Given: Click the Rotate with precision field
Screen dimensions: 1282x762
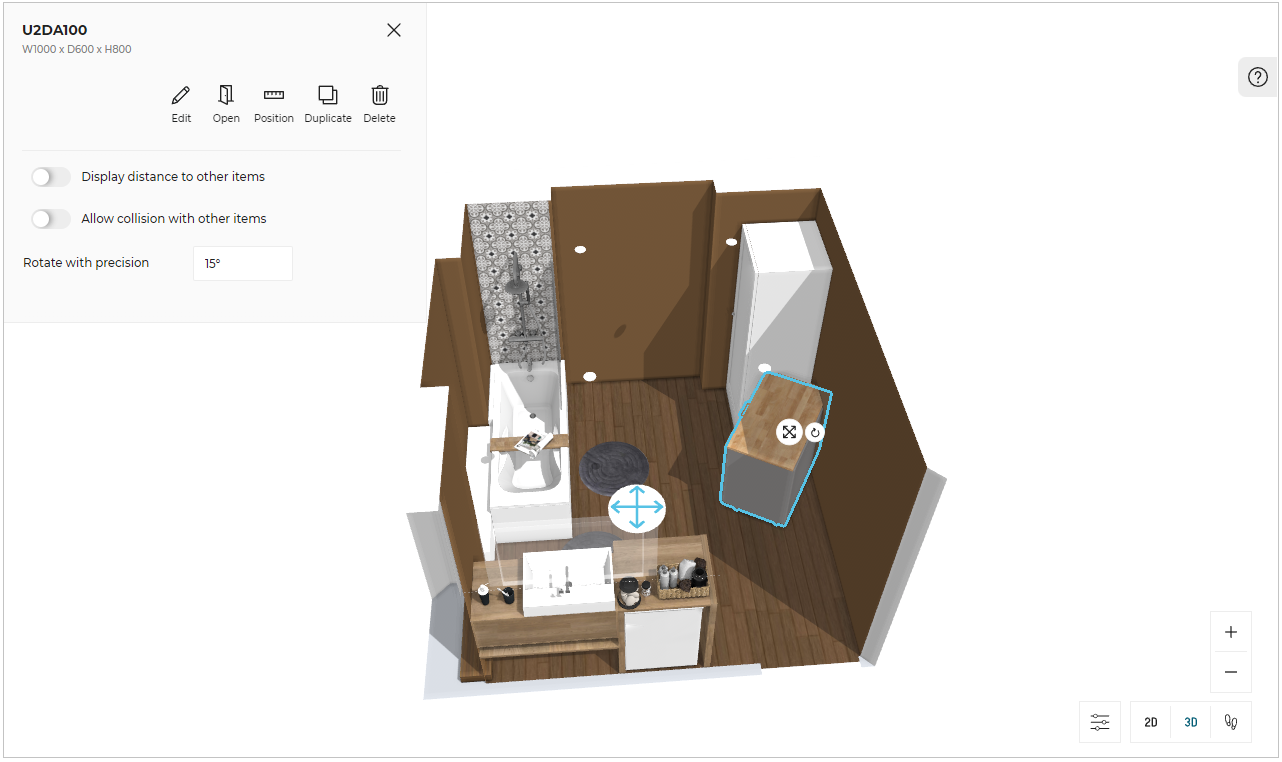Looking at the screenshot, I should pyautogui.click(x=243, y=264).
